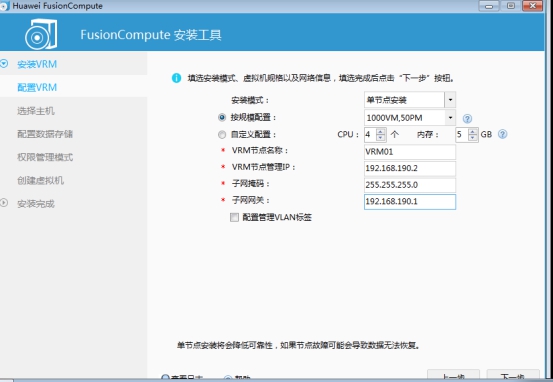553x382 pixels.
Task: Click the VRM节点名称 field with VRM01
Action: pyautogui.click(x=410, y=152)
